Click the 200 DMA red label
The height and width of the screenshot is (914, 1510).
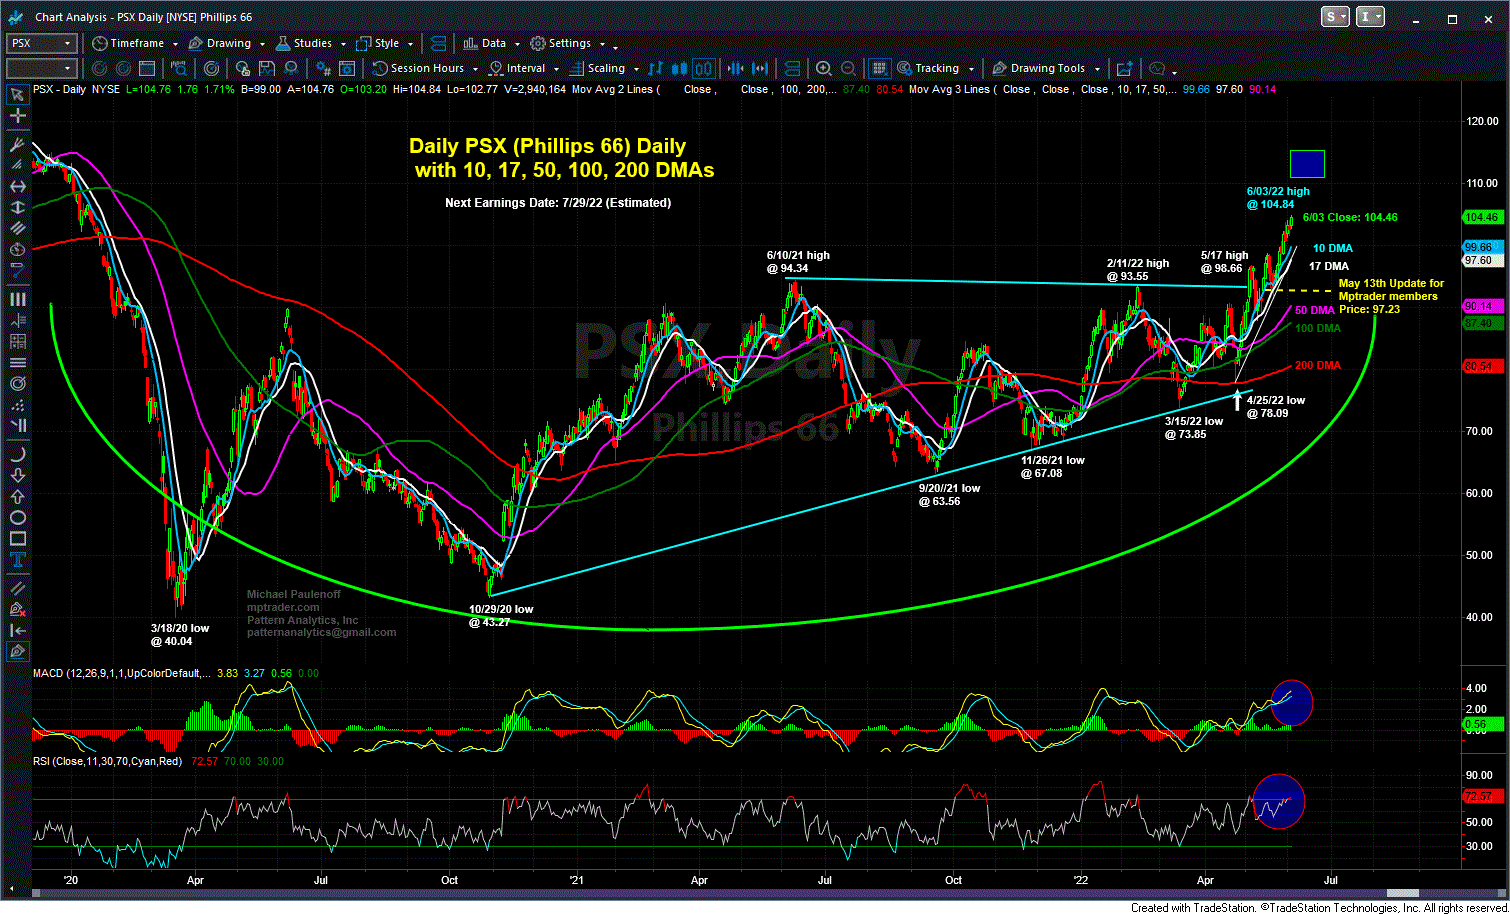[1317, 366]
